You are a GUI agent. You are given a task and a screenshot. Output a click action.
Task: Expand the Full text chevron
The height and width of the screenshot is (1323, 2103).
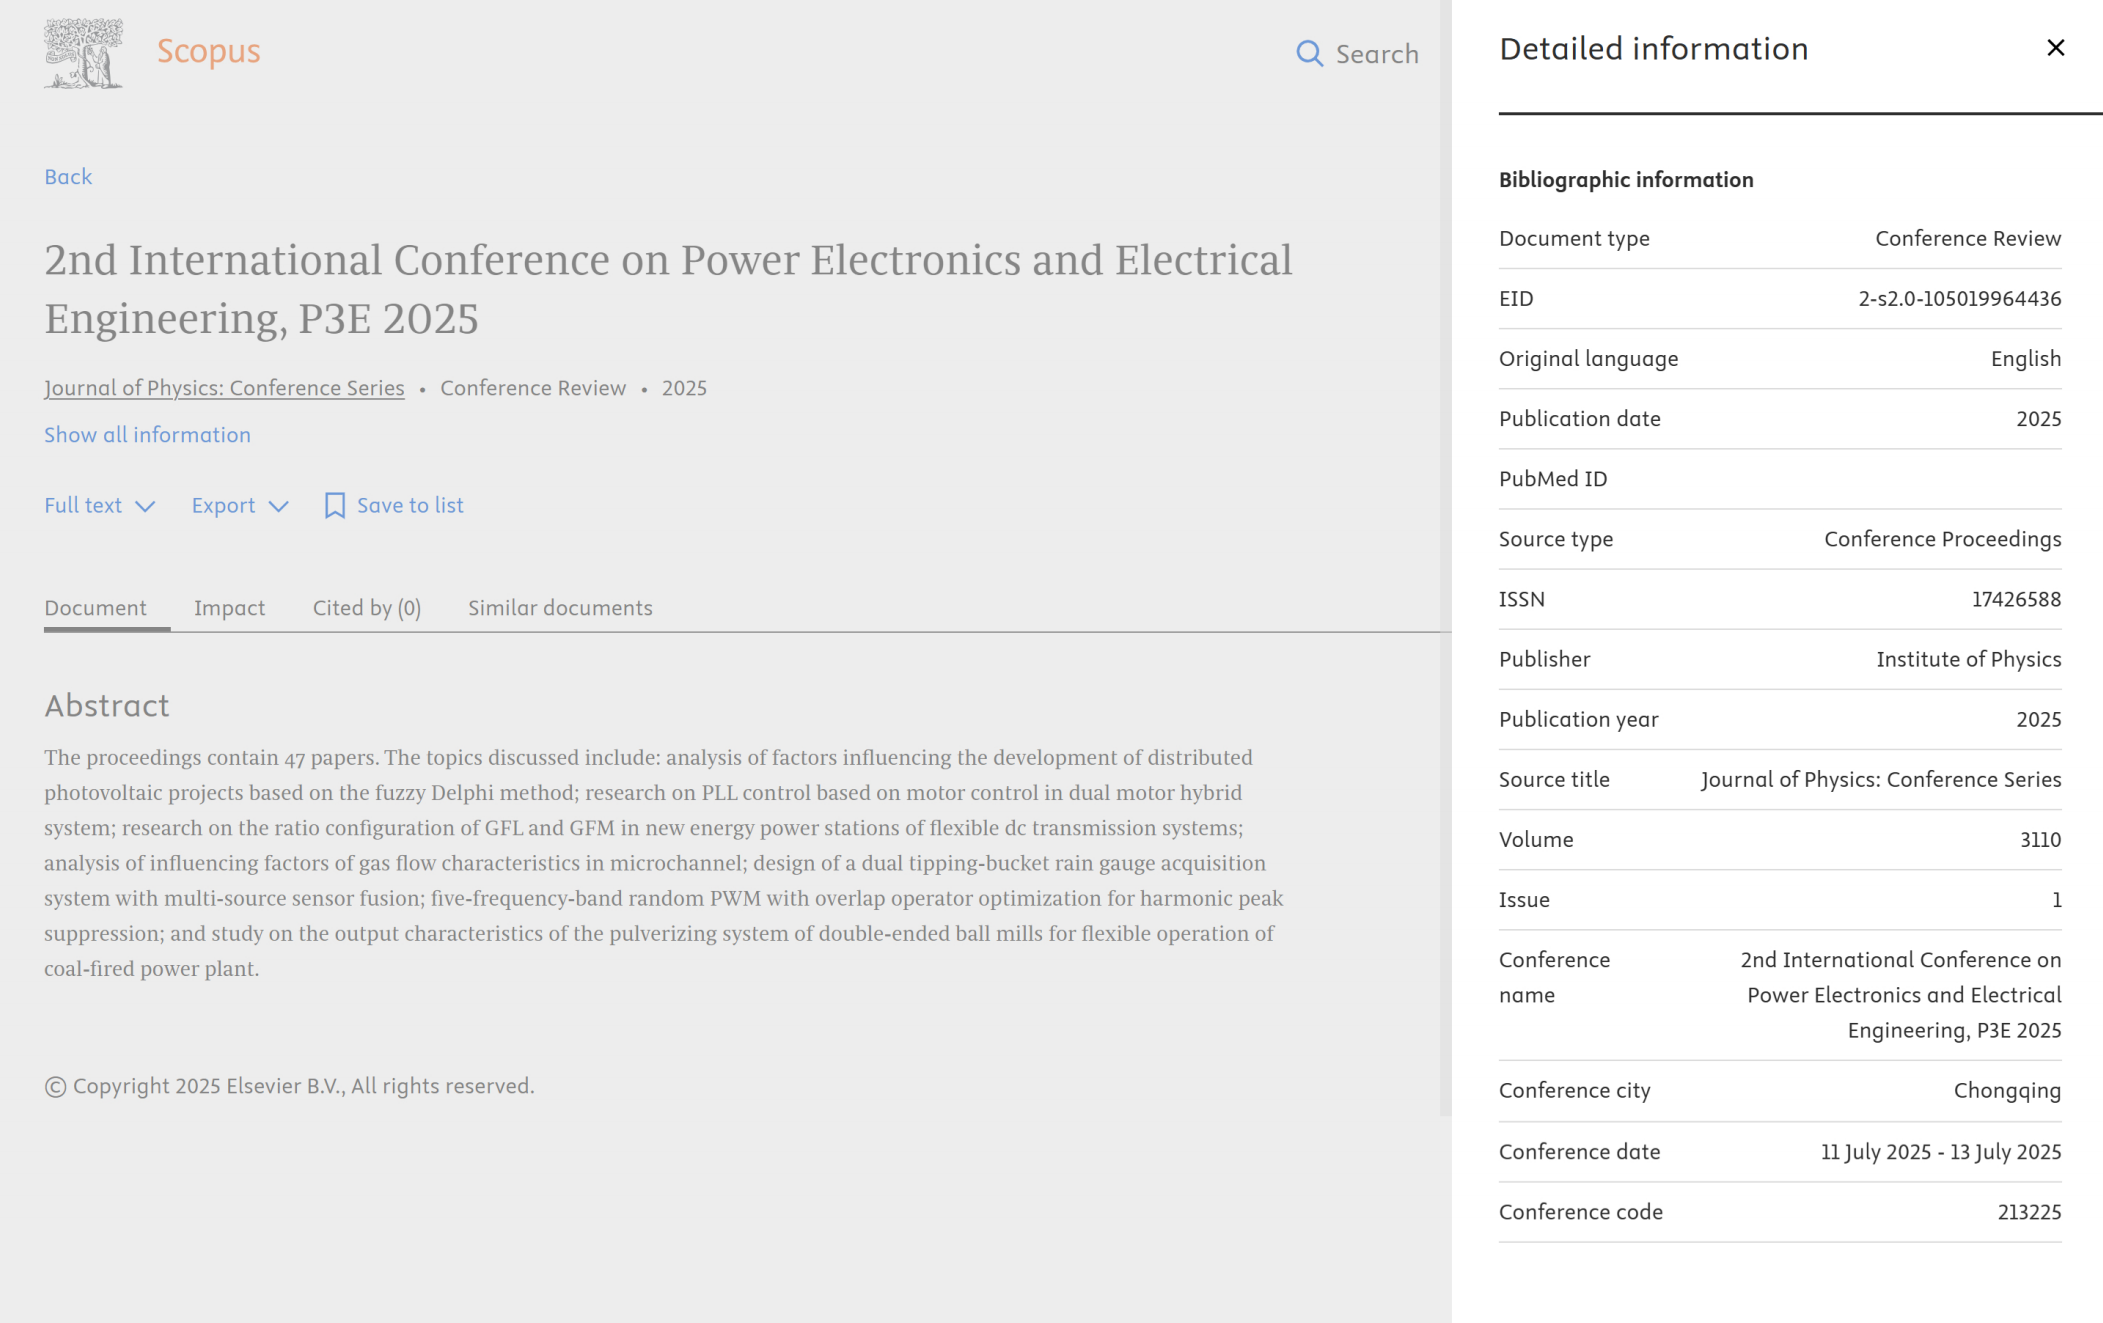(145, 506)
